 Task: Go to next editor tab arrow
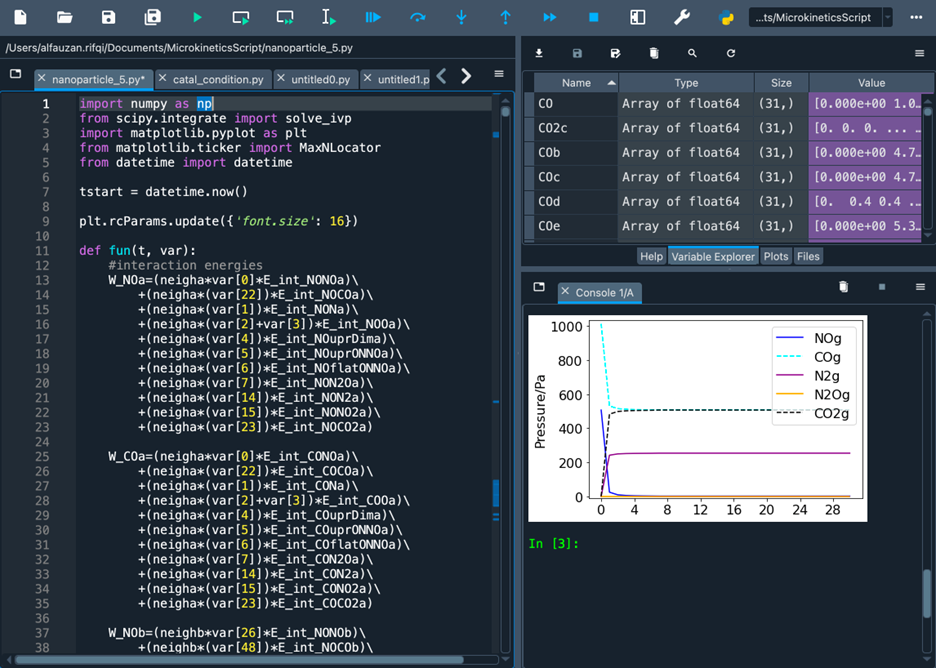click(466, 76)
